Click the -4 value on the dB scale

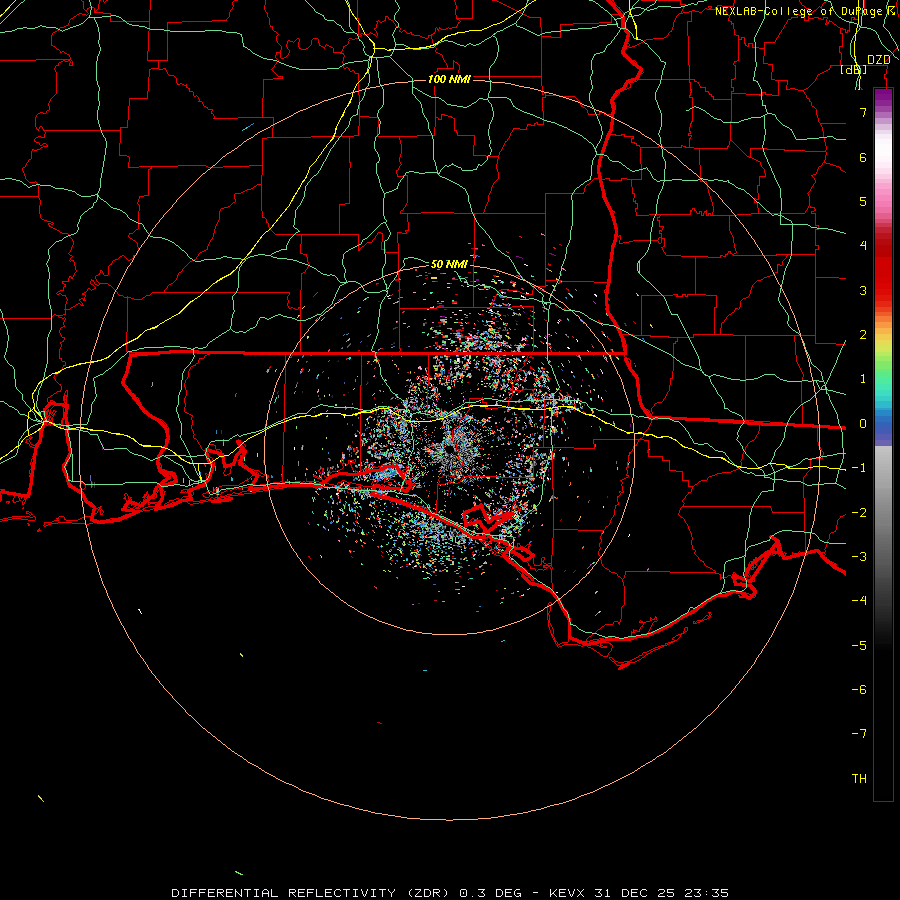point(859,600)
